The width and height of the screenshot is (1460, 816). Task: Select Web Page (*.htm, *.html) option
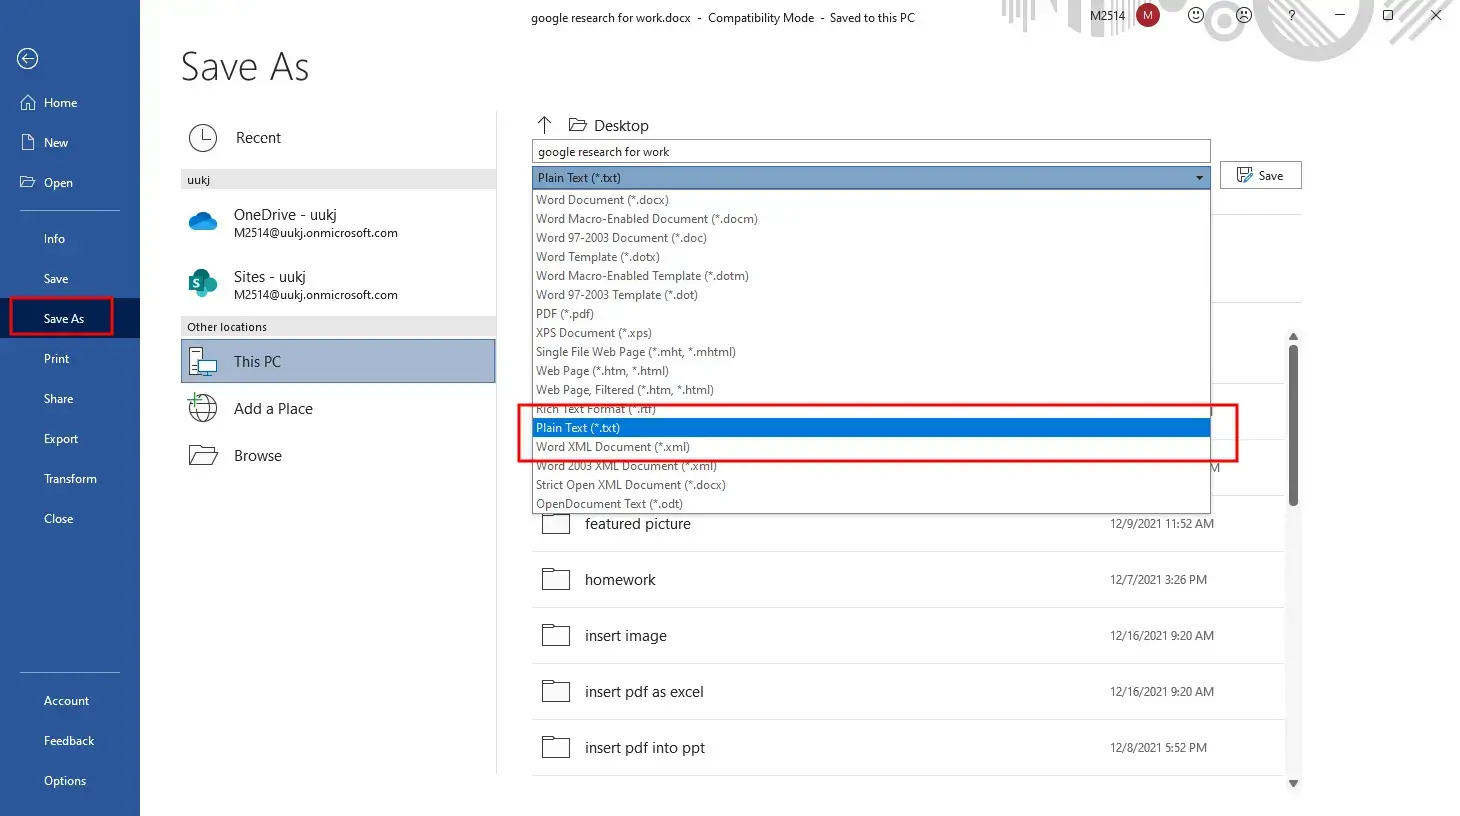[871, 371]
